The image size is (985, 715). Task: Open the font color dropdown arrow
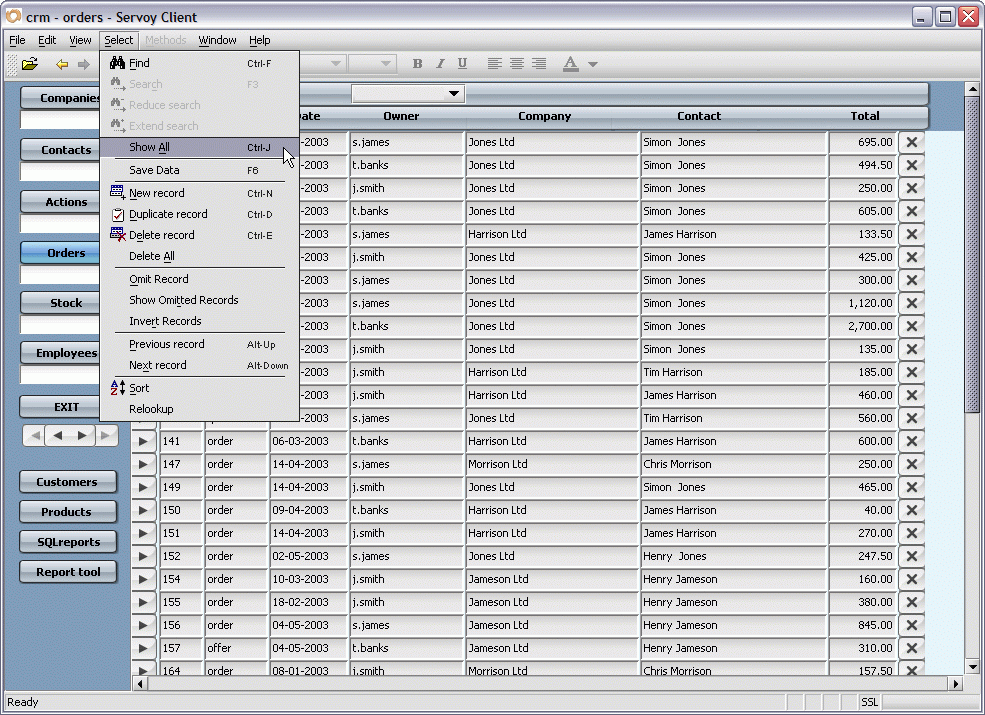593,64
